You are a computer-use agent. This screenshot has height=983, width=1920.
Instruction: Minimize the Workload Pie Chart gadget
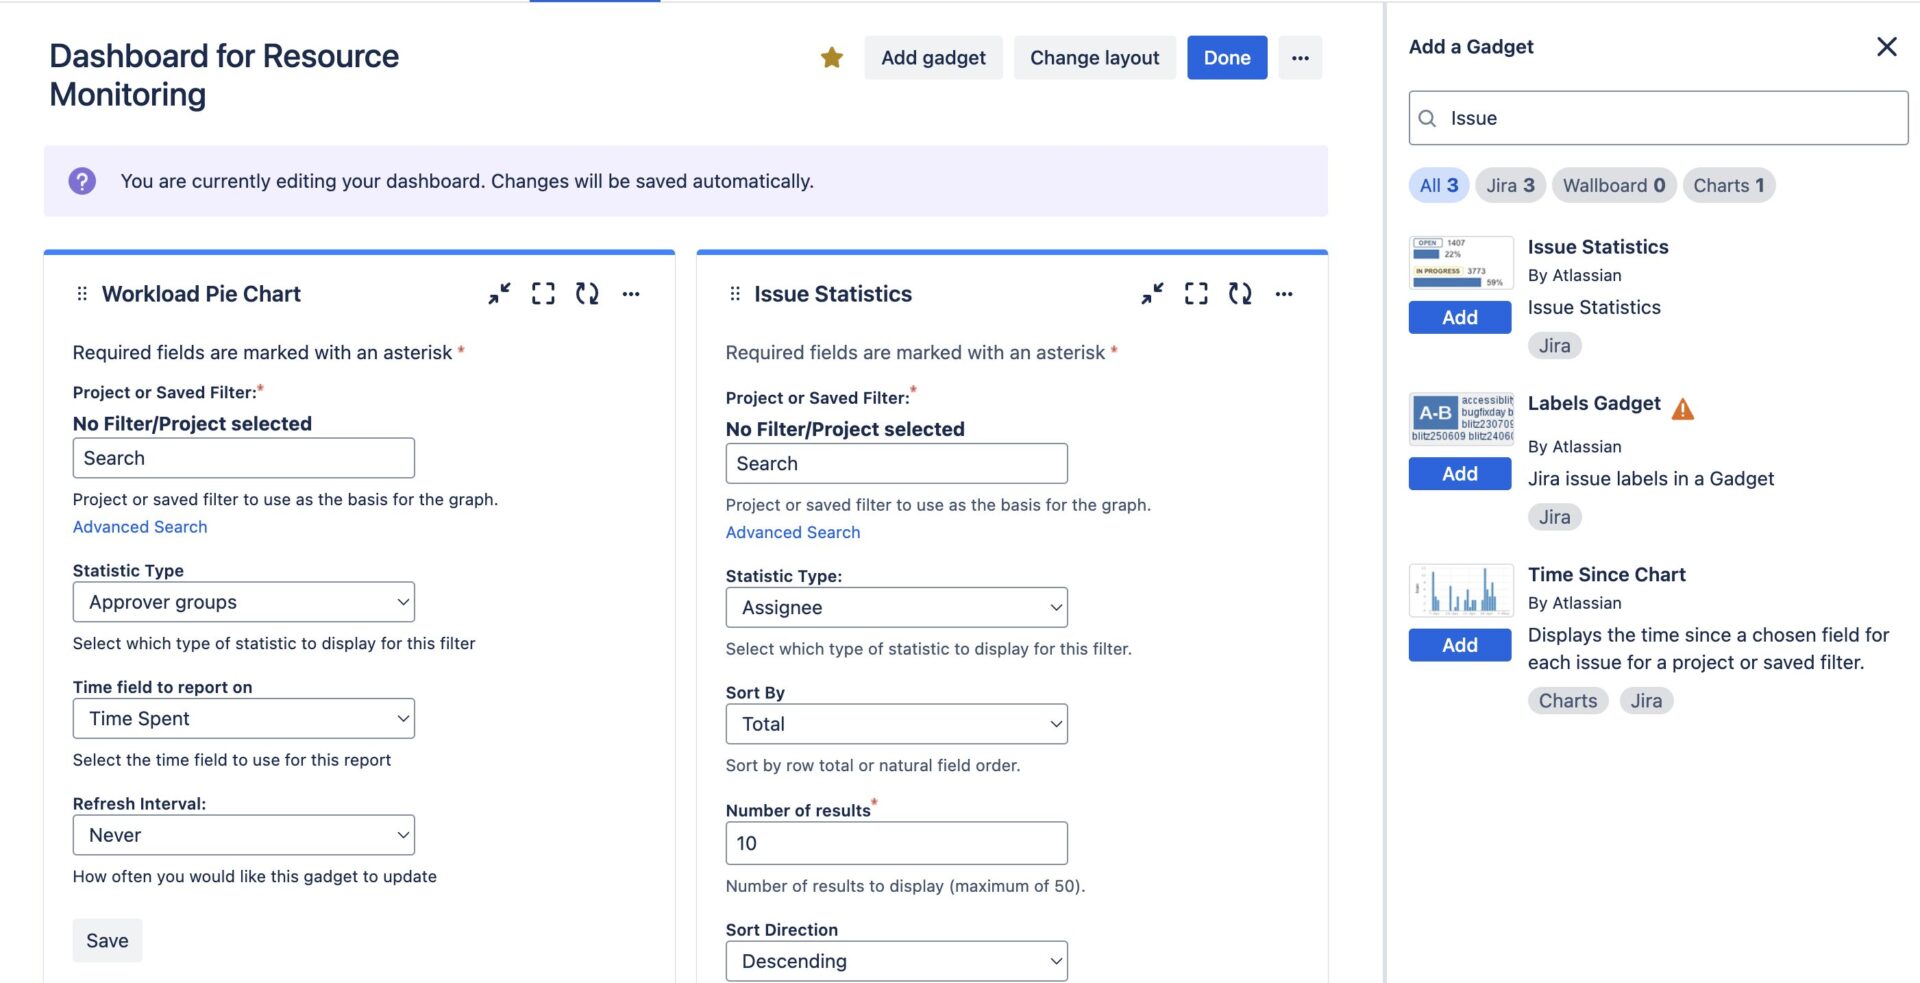pos(498,293)
